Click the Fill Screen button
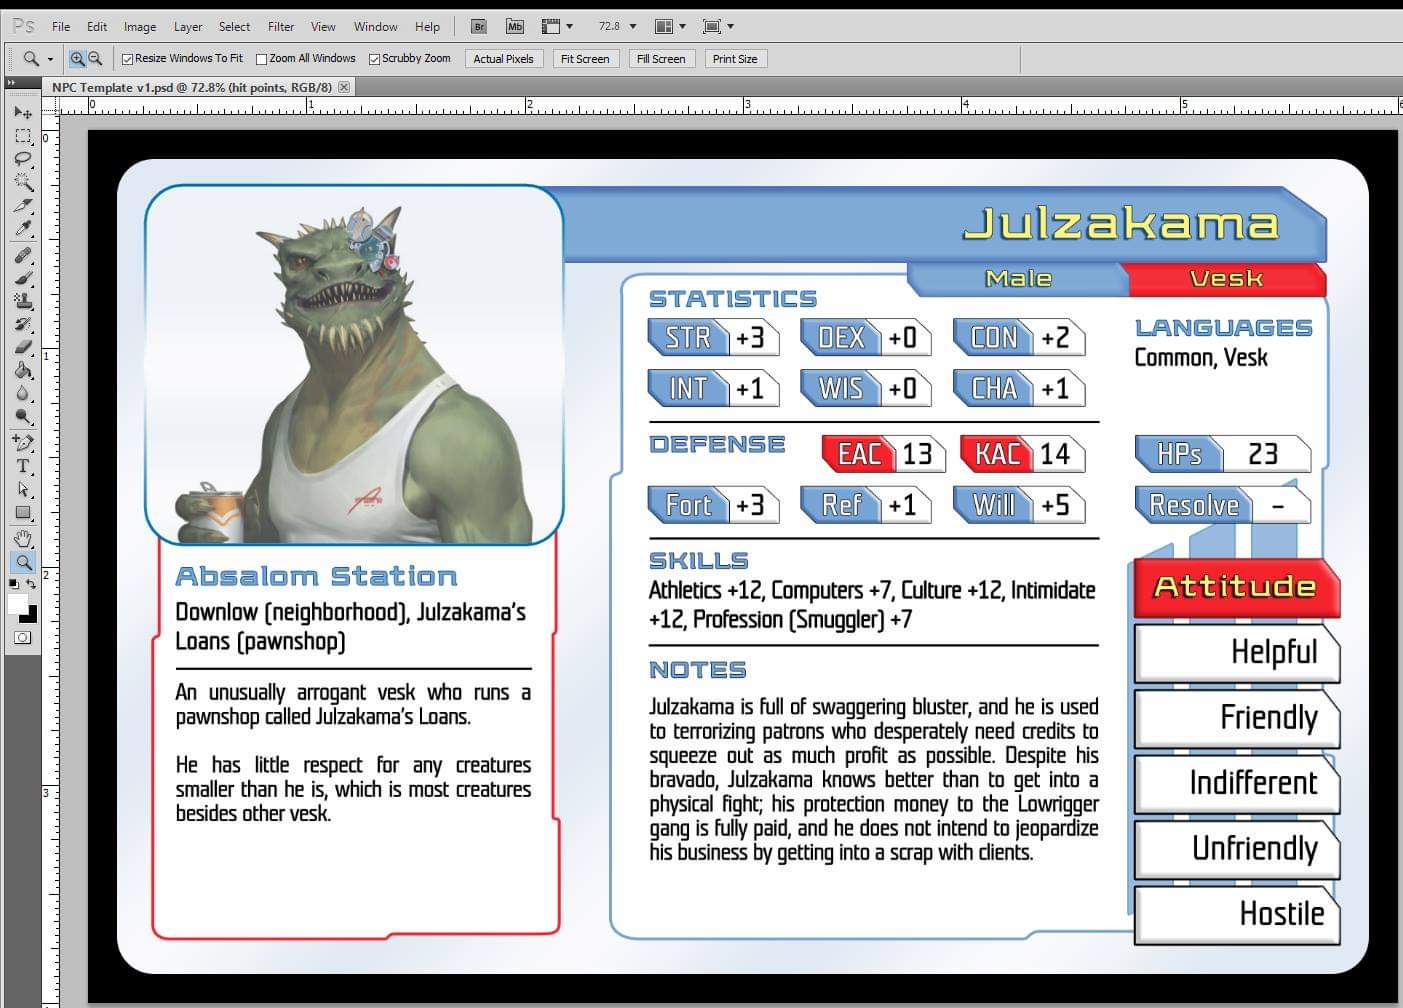The height and width of the screenshot is (1008, 1403). pyautogui.click(x=661, y=59)
